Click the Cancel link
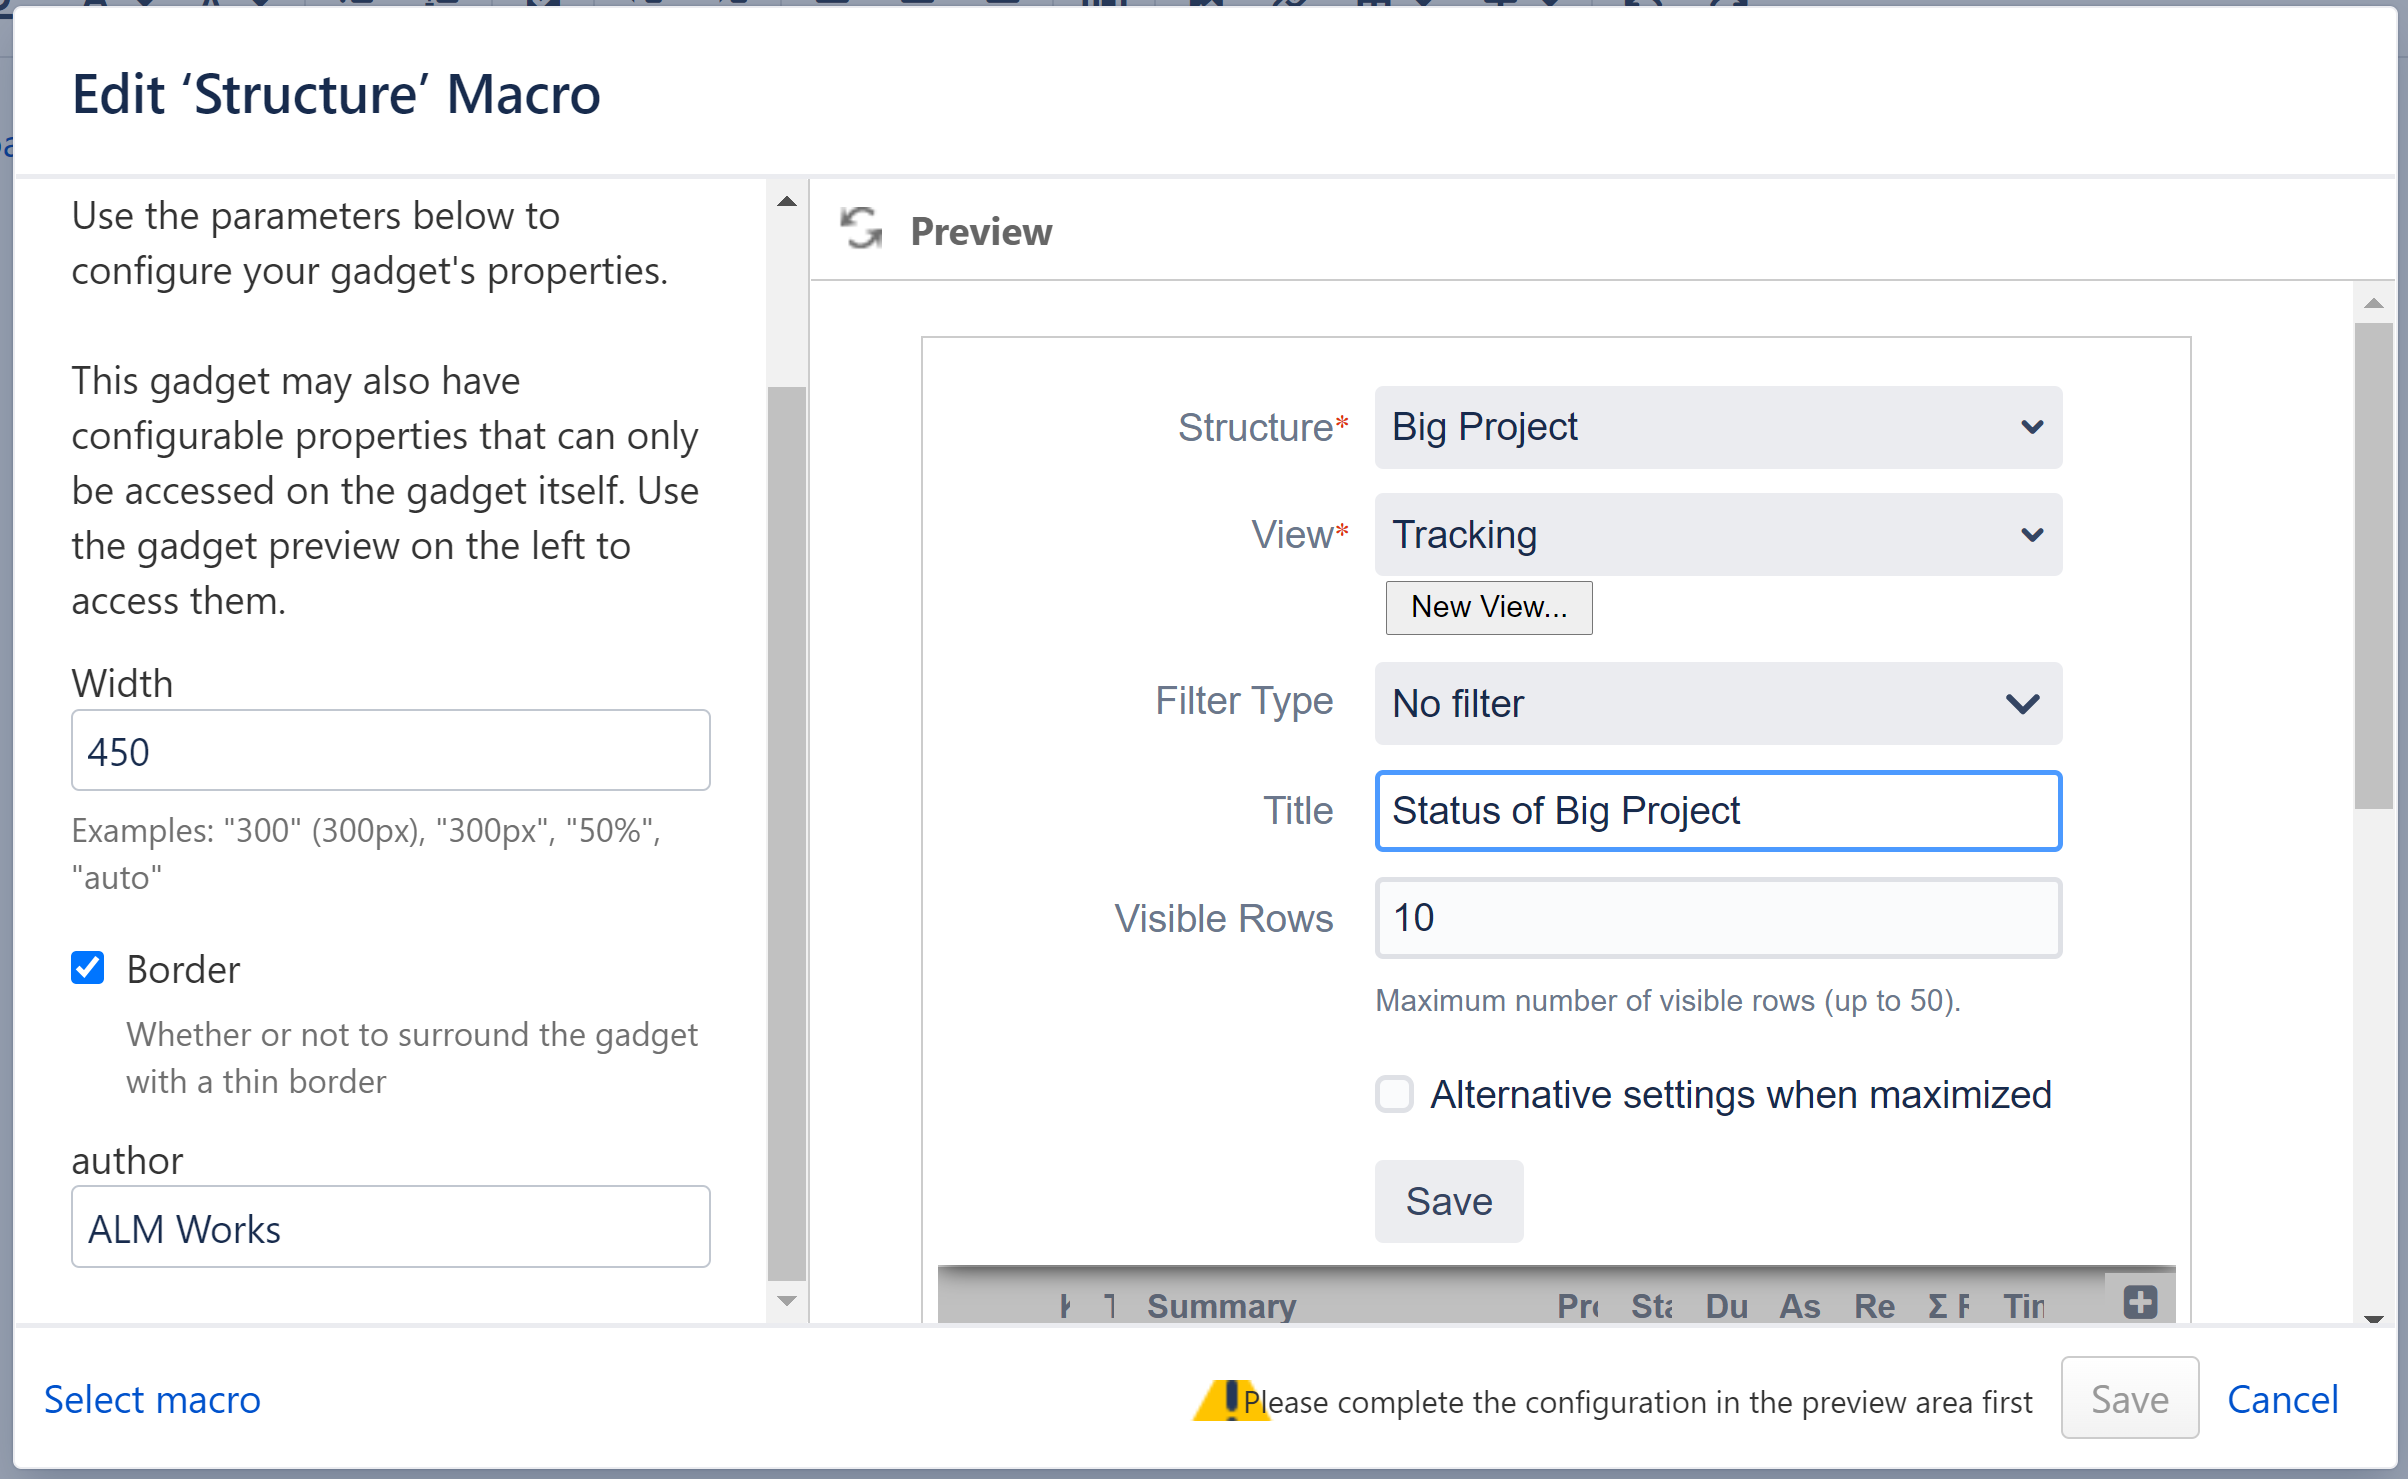 pos(2283,1399)
